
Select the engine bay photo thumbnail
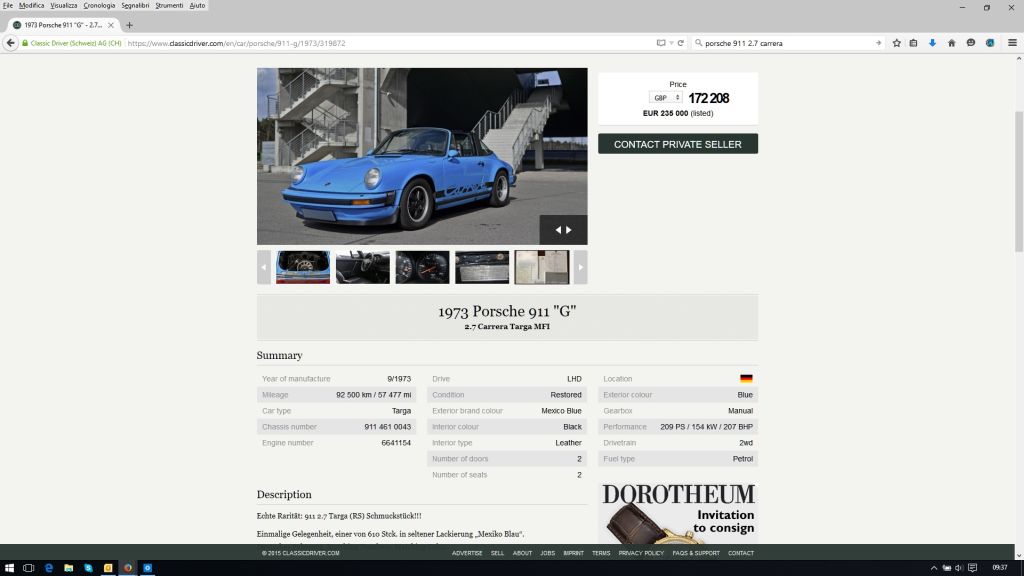pos(303,267)
